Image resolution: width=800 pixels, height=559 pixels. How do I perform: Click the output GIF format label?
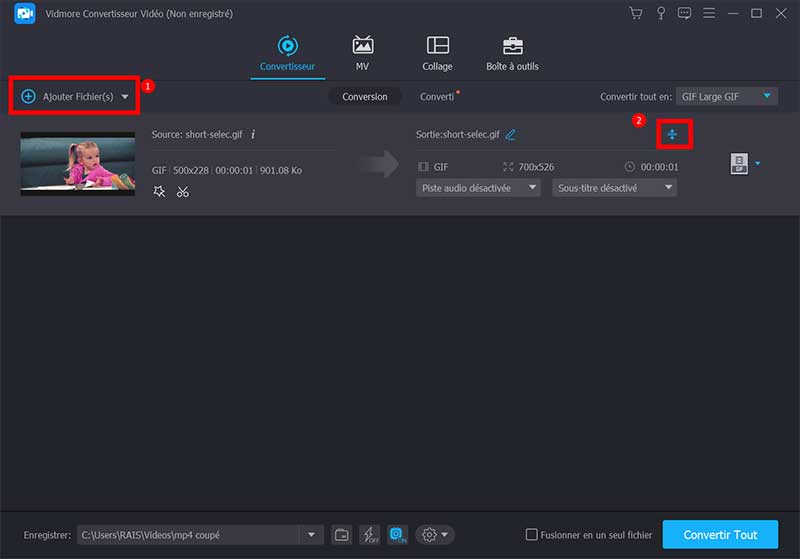point(441,167)
